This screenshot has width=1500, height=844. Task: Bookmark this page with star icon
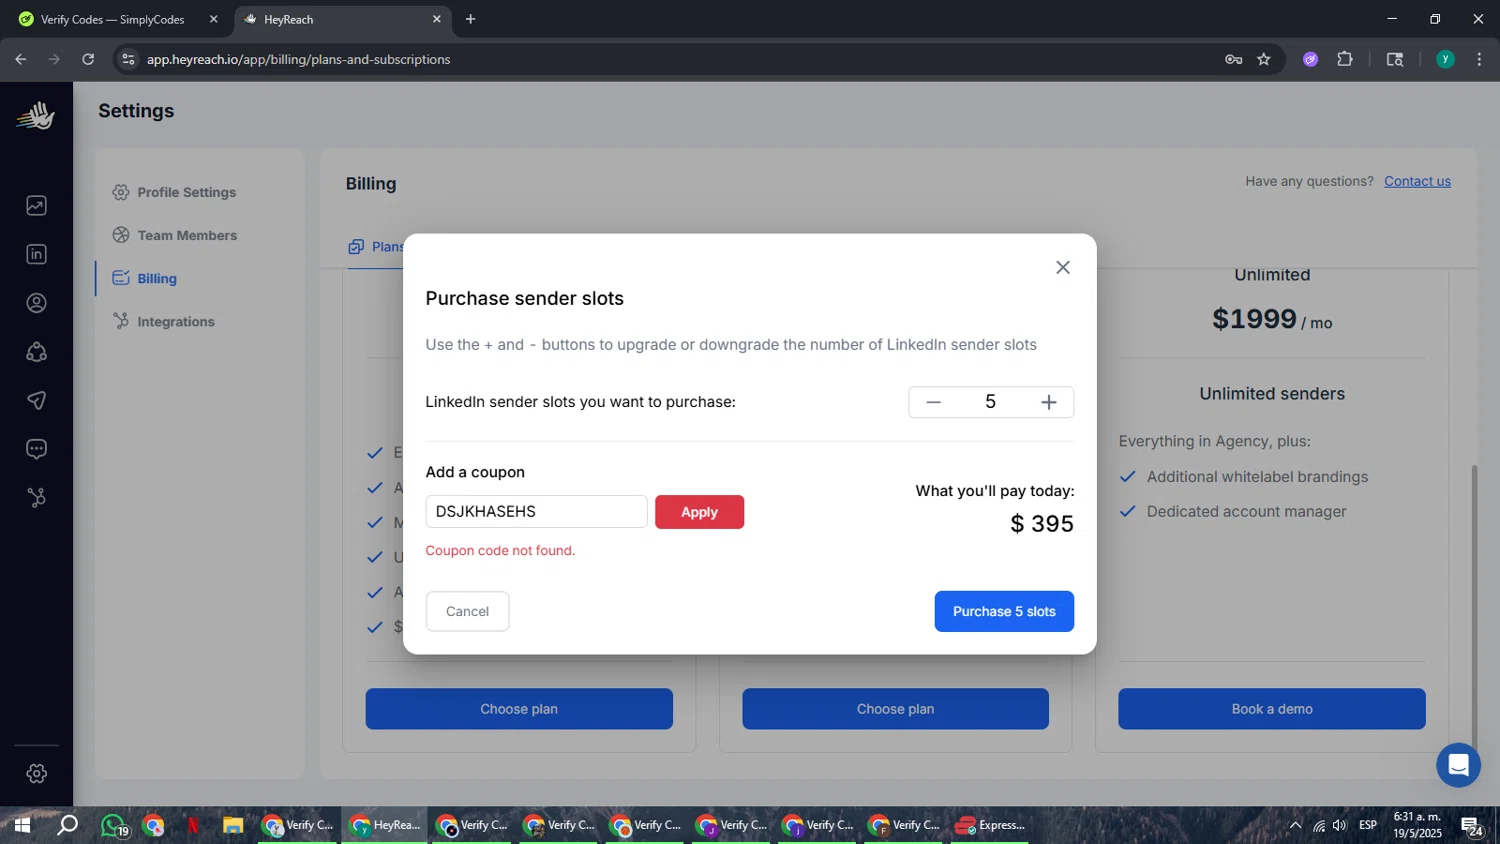(x=1264, y=59)
